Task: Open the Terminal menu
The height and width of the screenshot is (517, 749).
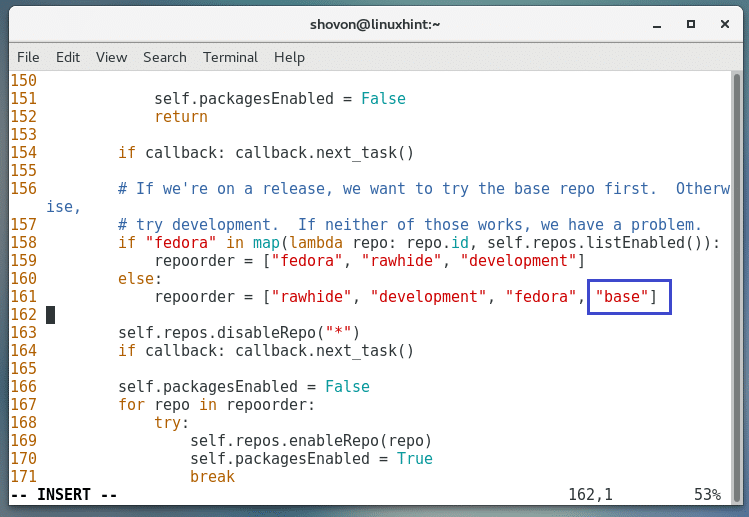Action: point(230,57)
